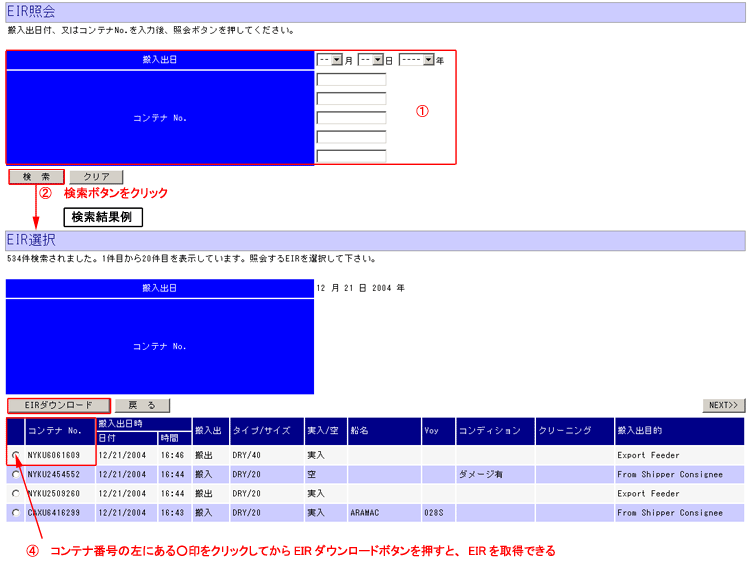Click the 搬入出目的 column header
This screenshot has height=574, width=750.
point(678,431)
